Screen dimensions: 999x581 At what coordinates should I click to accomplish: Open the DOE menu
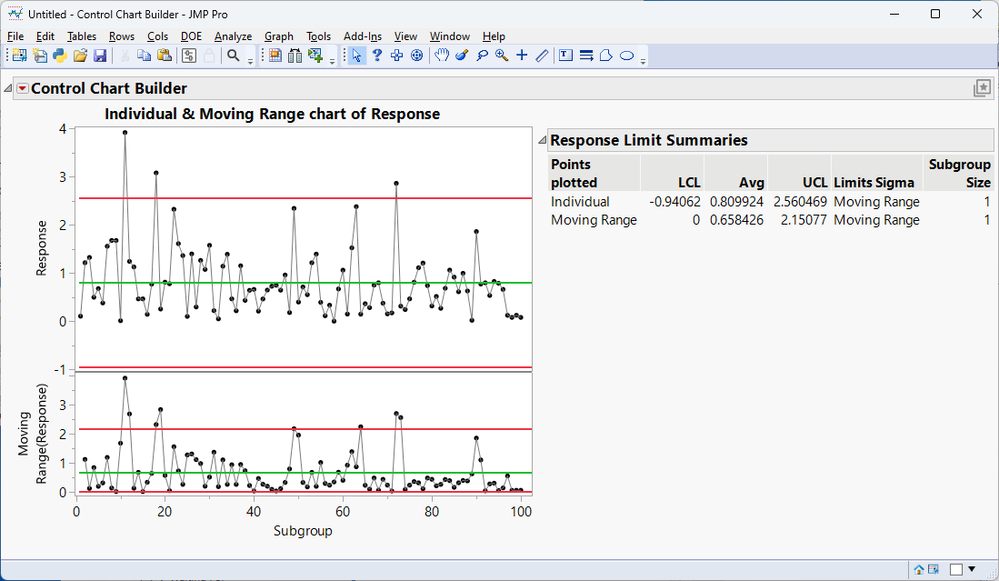click(191, 36)
